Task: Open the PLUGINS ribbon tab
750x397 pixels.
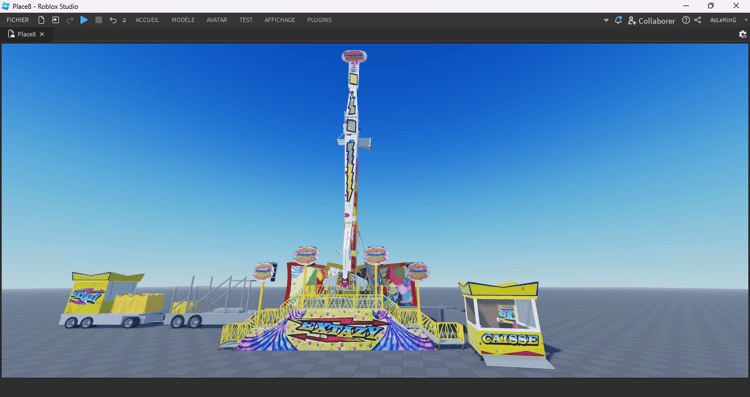Action: pyautogui.click(x=320, y=20)
